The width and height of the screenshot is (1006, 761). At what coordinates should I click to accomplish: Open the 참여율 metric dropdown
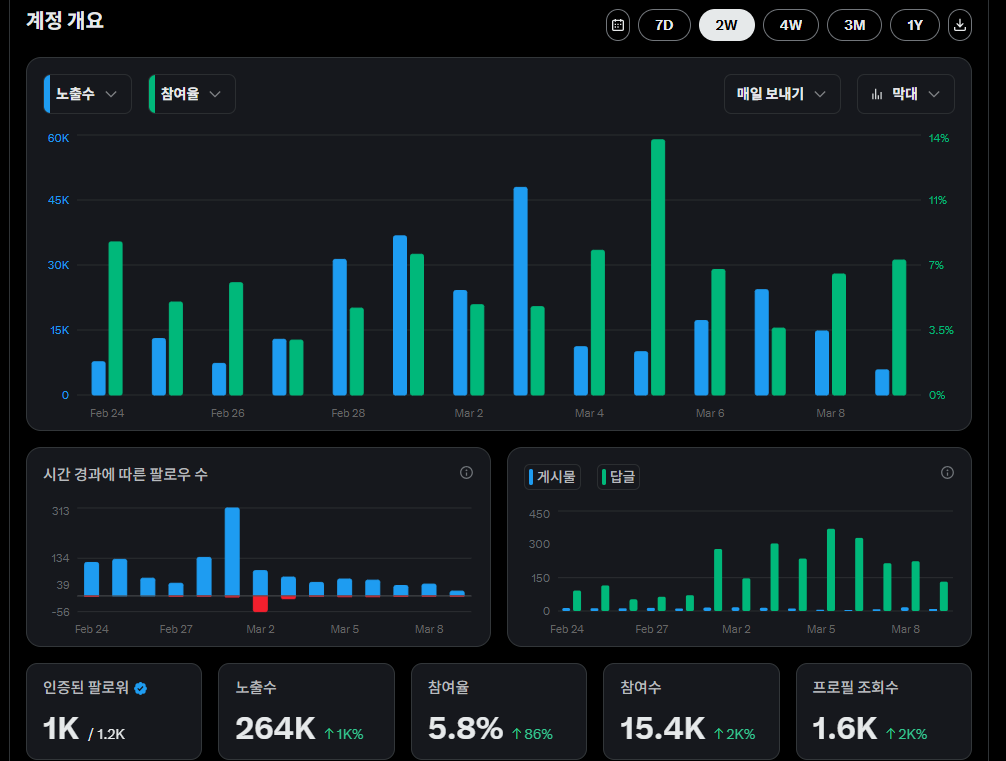click(x=192, y=94)
